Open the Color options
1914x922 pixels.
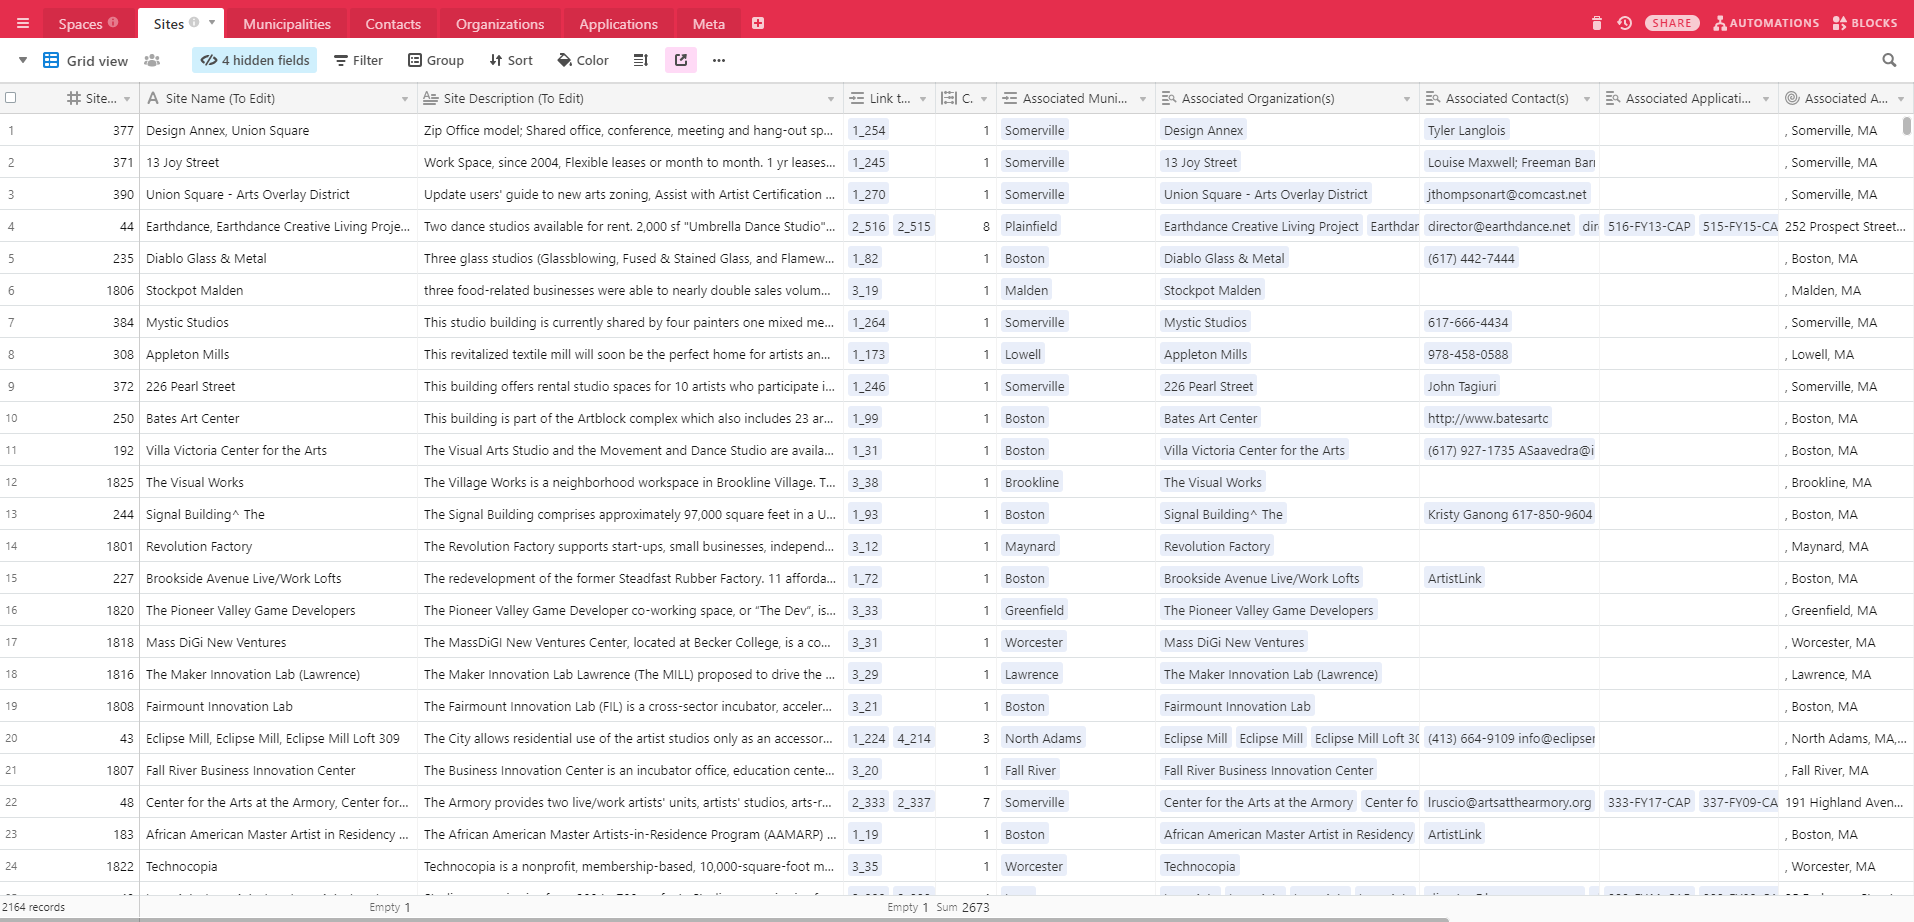pos(583,60)
